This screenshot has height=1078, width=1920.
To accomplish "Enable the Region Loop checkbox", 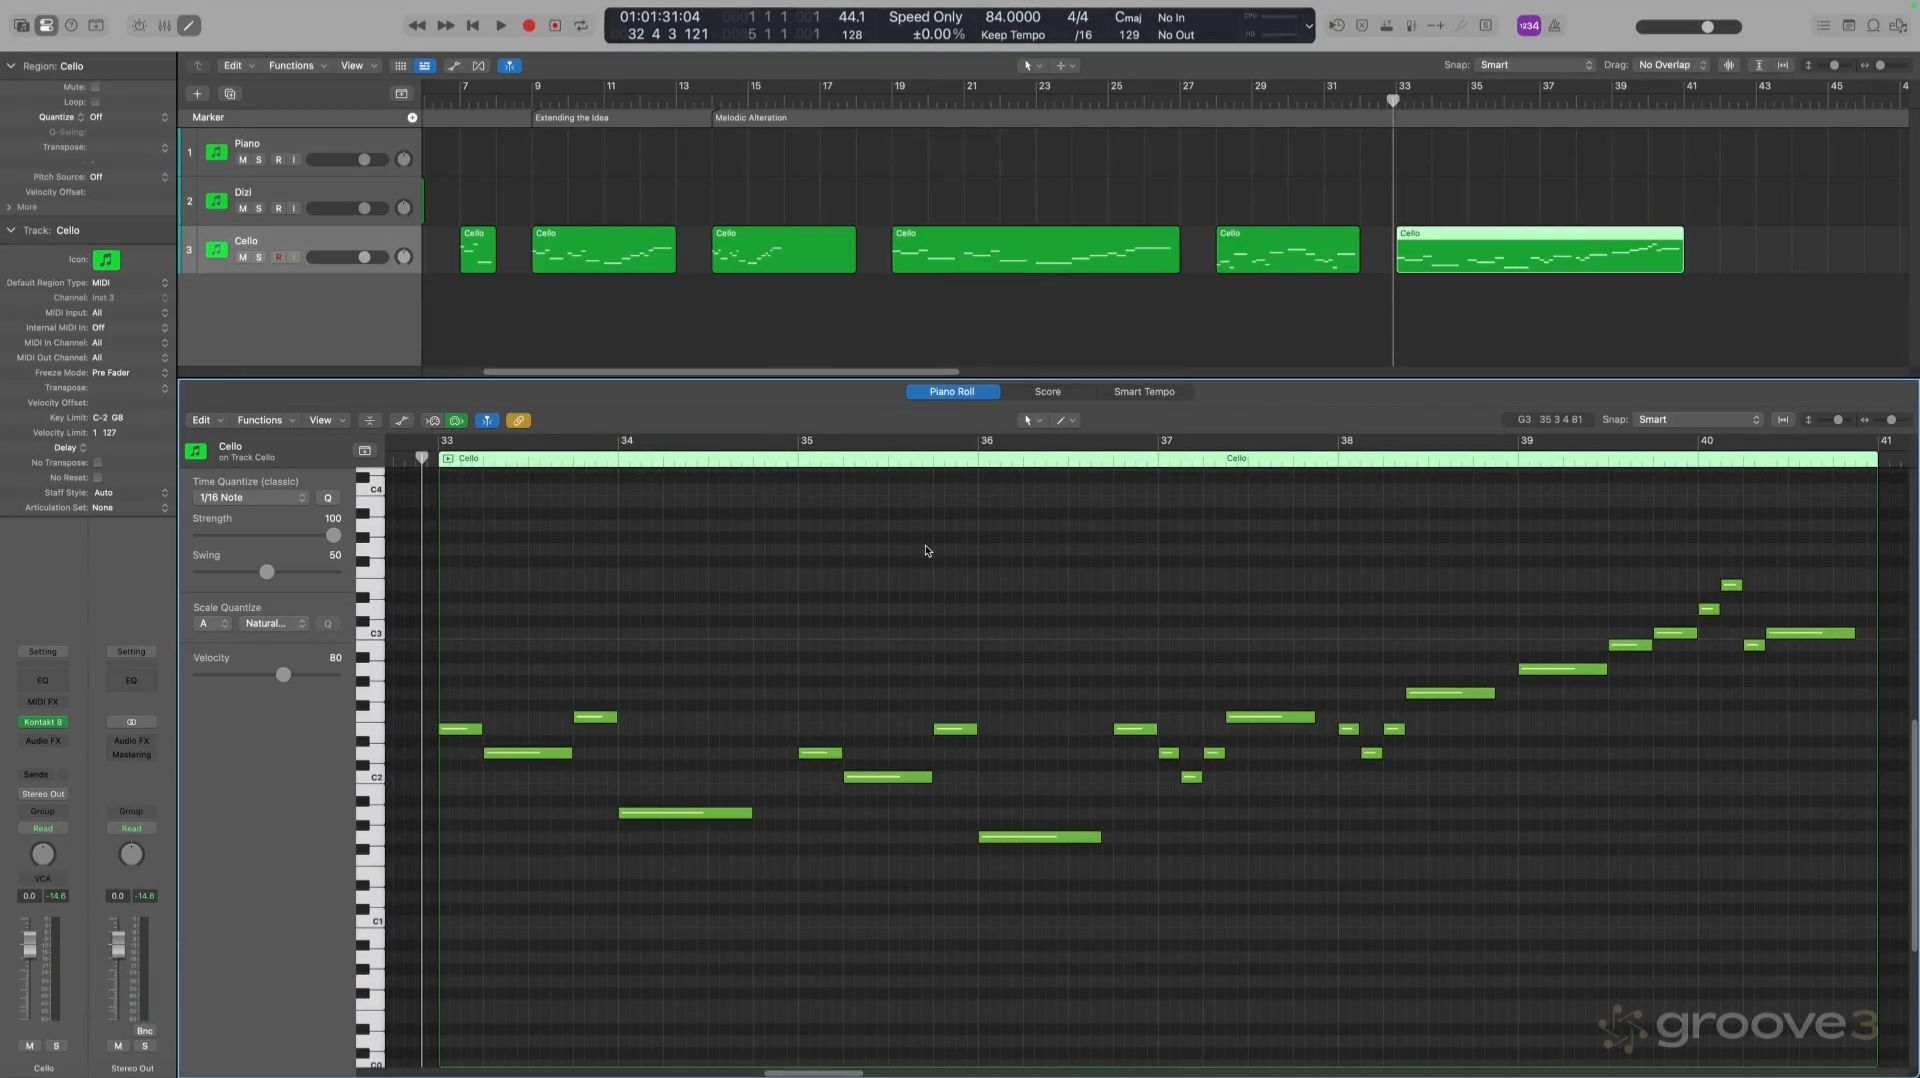I will point(95,102).
